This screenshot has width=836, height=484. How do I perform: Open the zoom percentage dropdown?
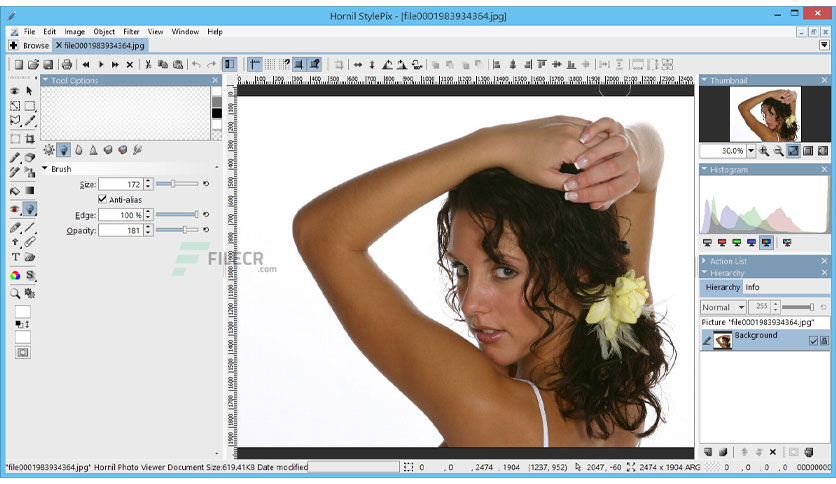tap(751, 151)
